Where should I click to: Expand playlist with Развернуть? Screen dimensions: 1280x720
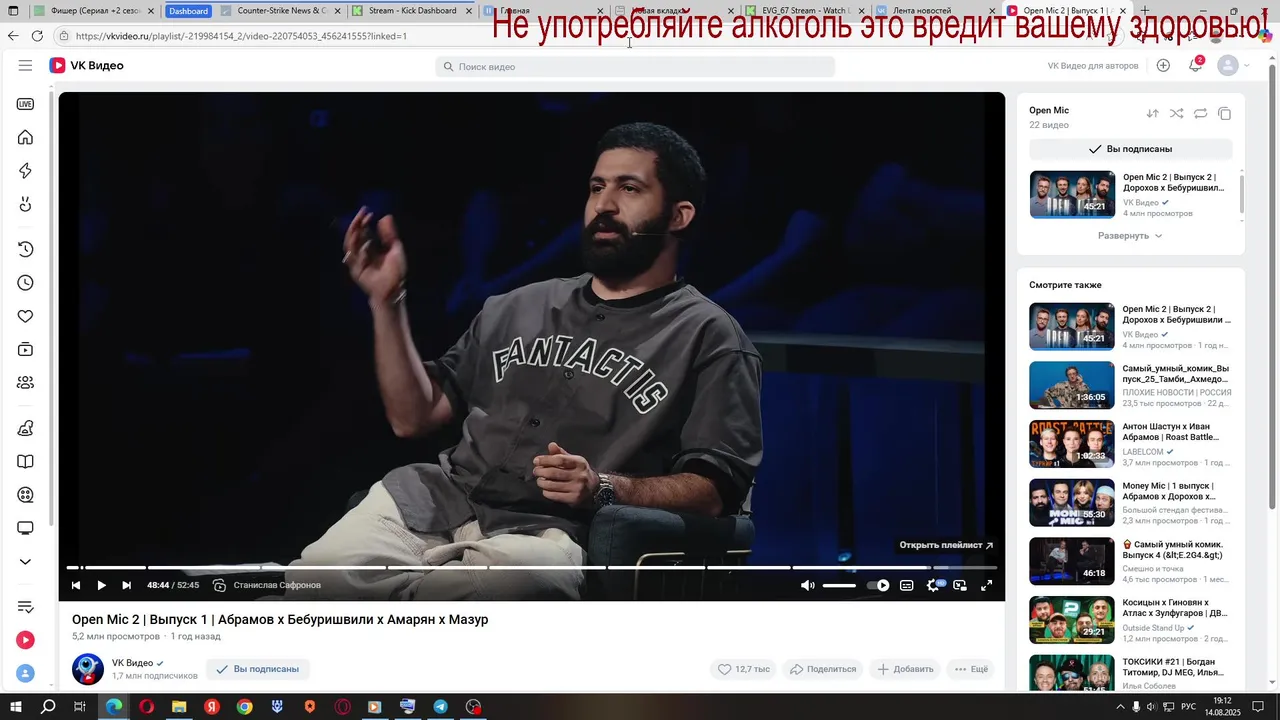tap(1130, 236)
